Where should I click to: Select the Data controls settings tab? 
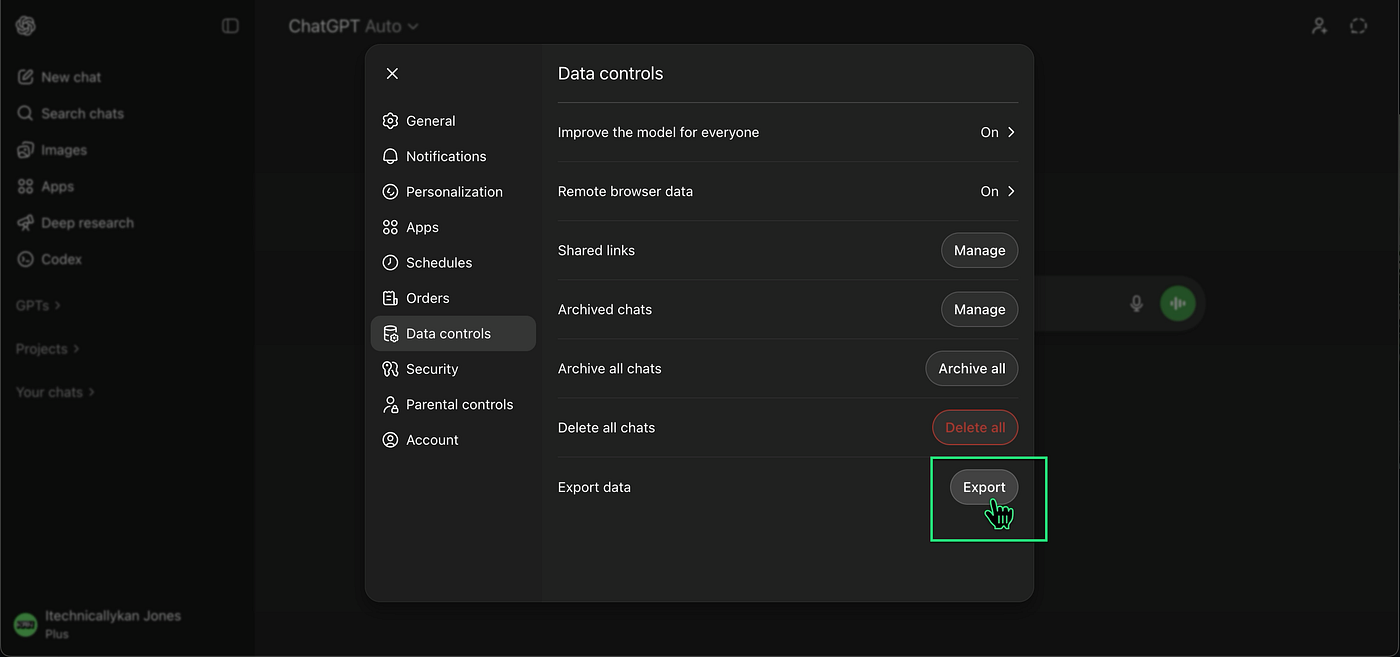(x=453, y=334)
